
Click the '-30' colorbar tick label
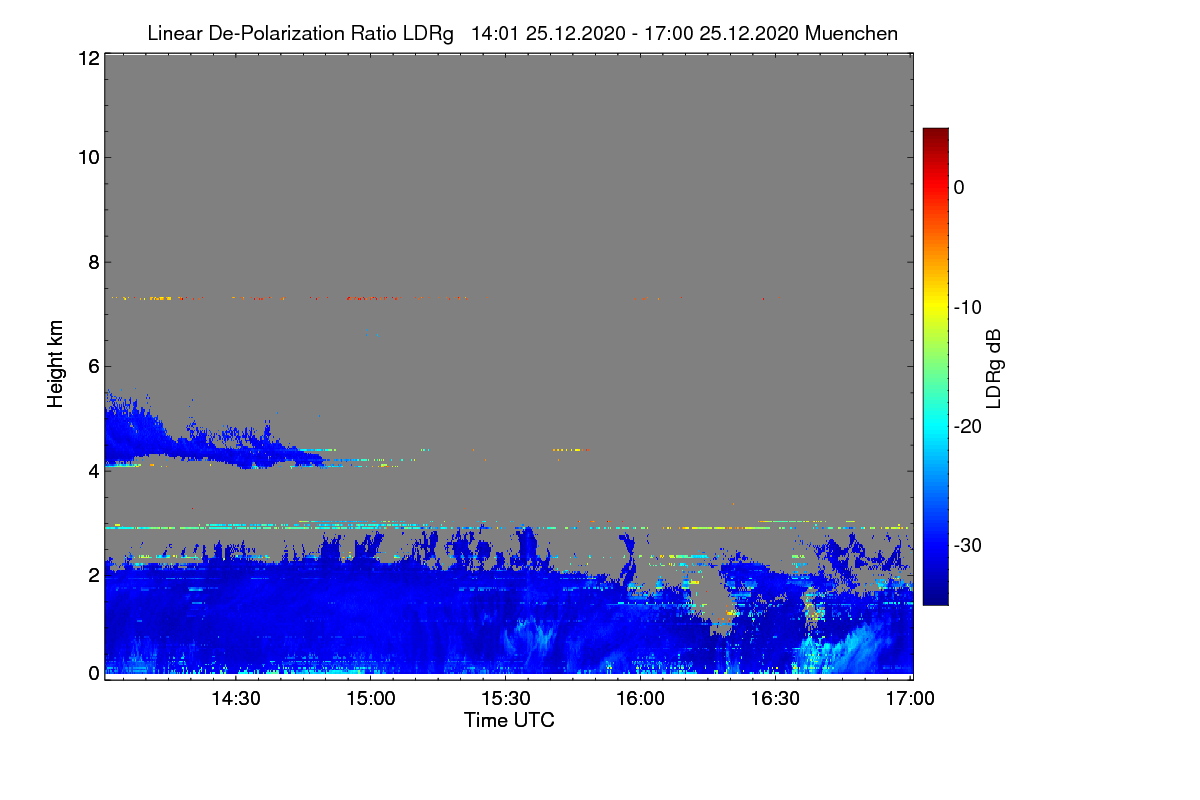coord(969,546)
